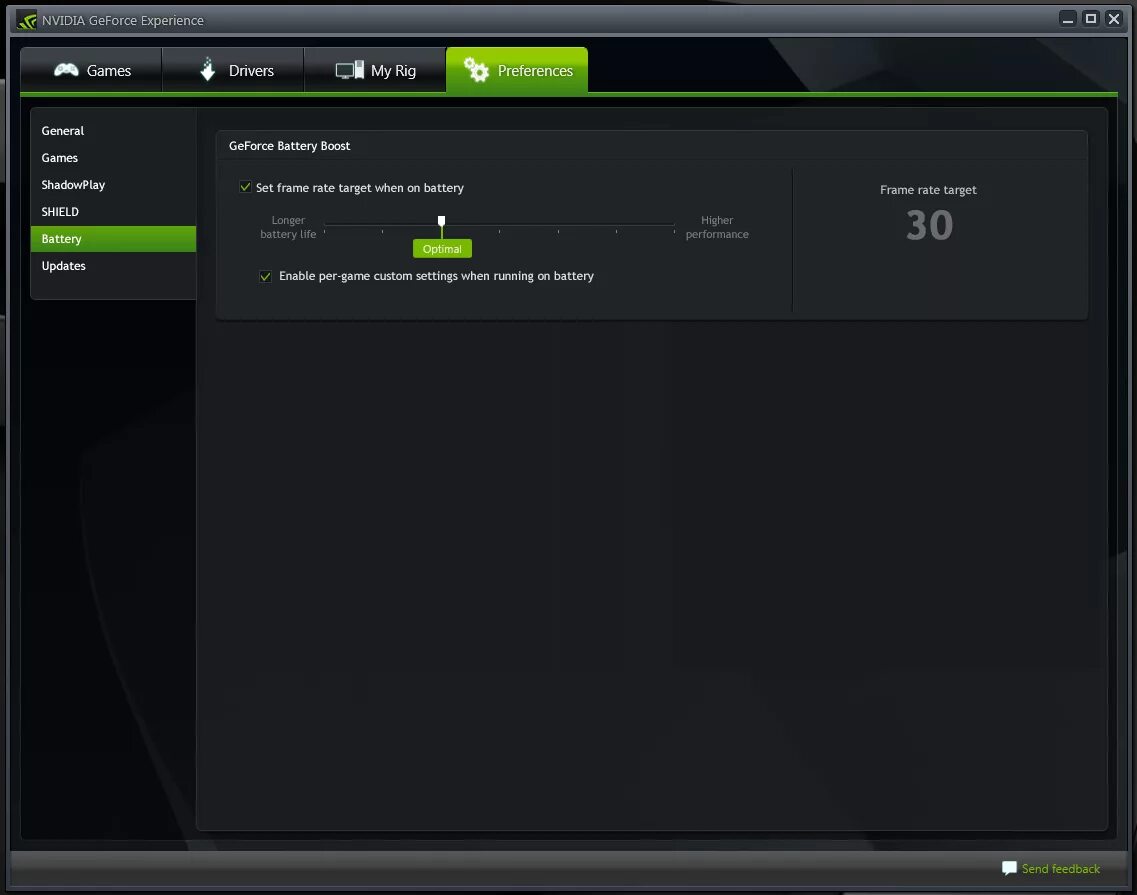Click the Send feedback link
The image size is (1137, 895).
click(1060, 868)
